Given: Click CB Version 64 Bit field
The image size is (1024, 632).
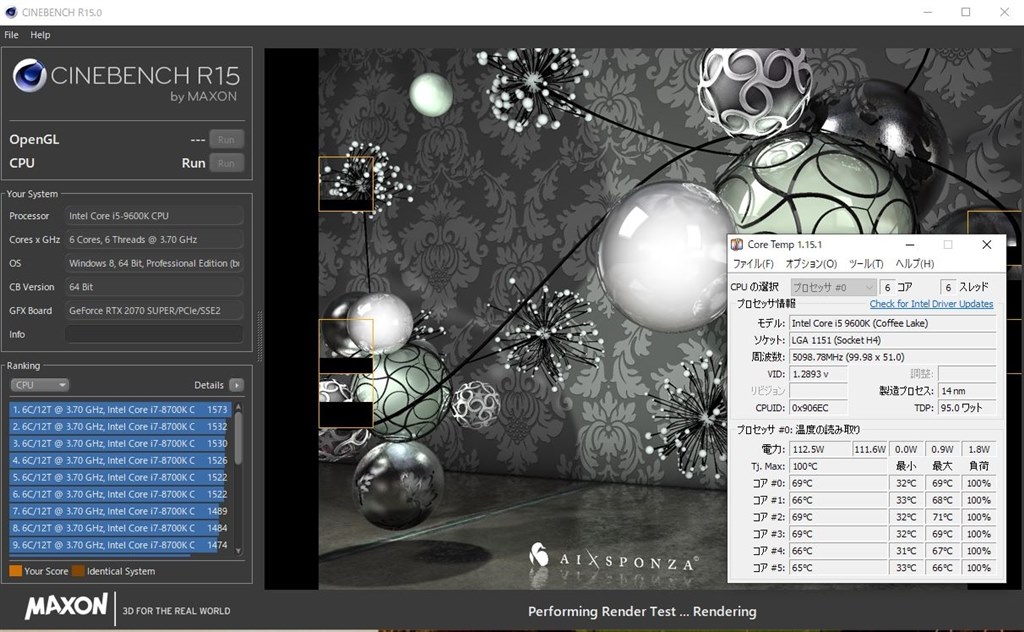Looking at the screenshot, I should tap(154, 287).
